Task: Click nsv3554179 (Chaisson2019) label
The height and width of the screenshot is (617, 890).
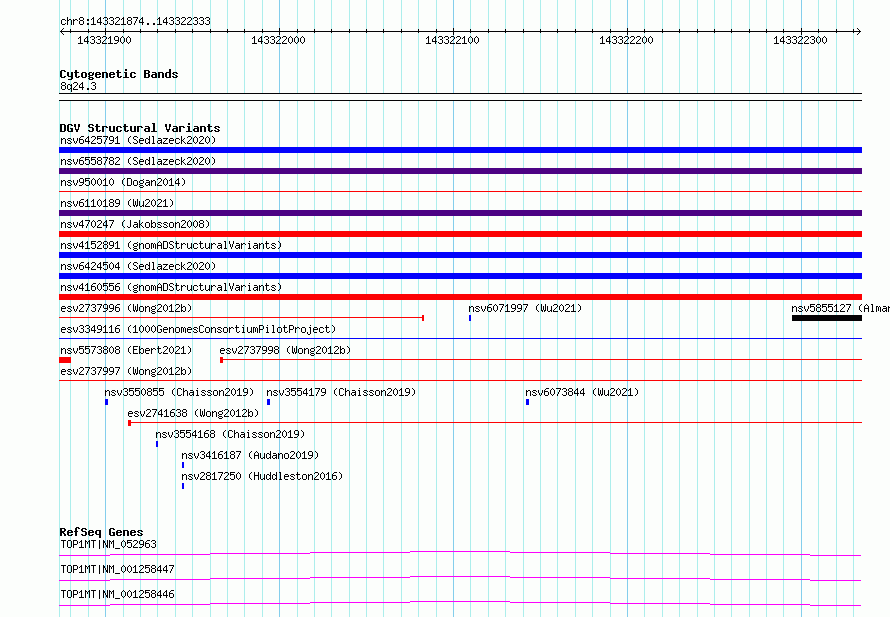Action: (x=341, y=392)
